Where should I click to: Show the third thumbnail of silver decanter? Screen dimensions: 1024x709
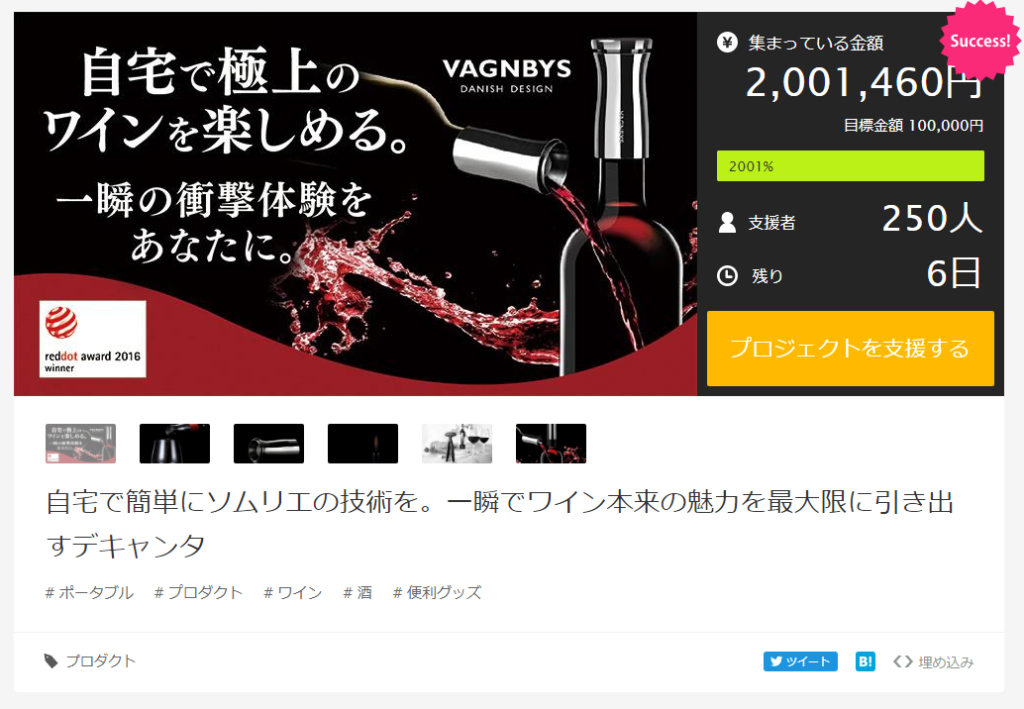pos(268,443)
